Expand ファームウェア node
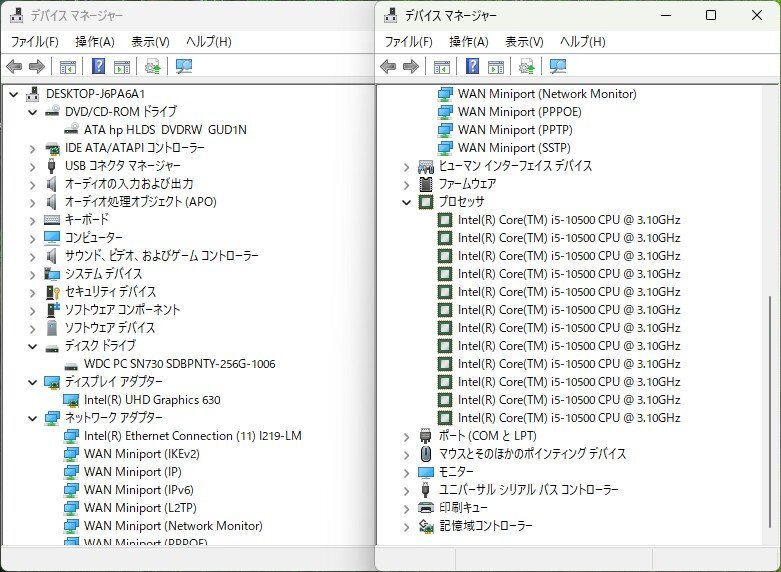Viewport: 781px width, 572px height. (406, 184)
